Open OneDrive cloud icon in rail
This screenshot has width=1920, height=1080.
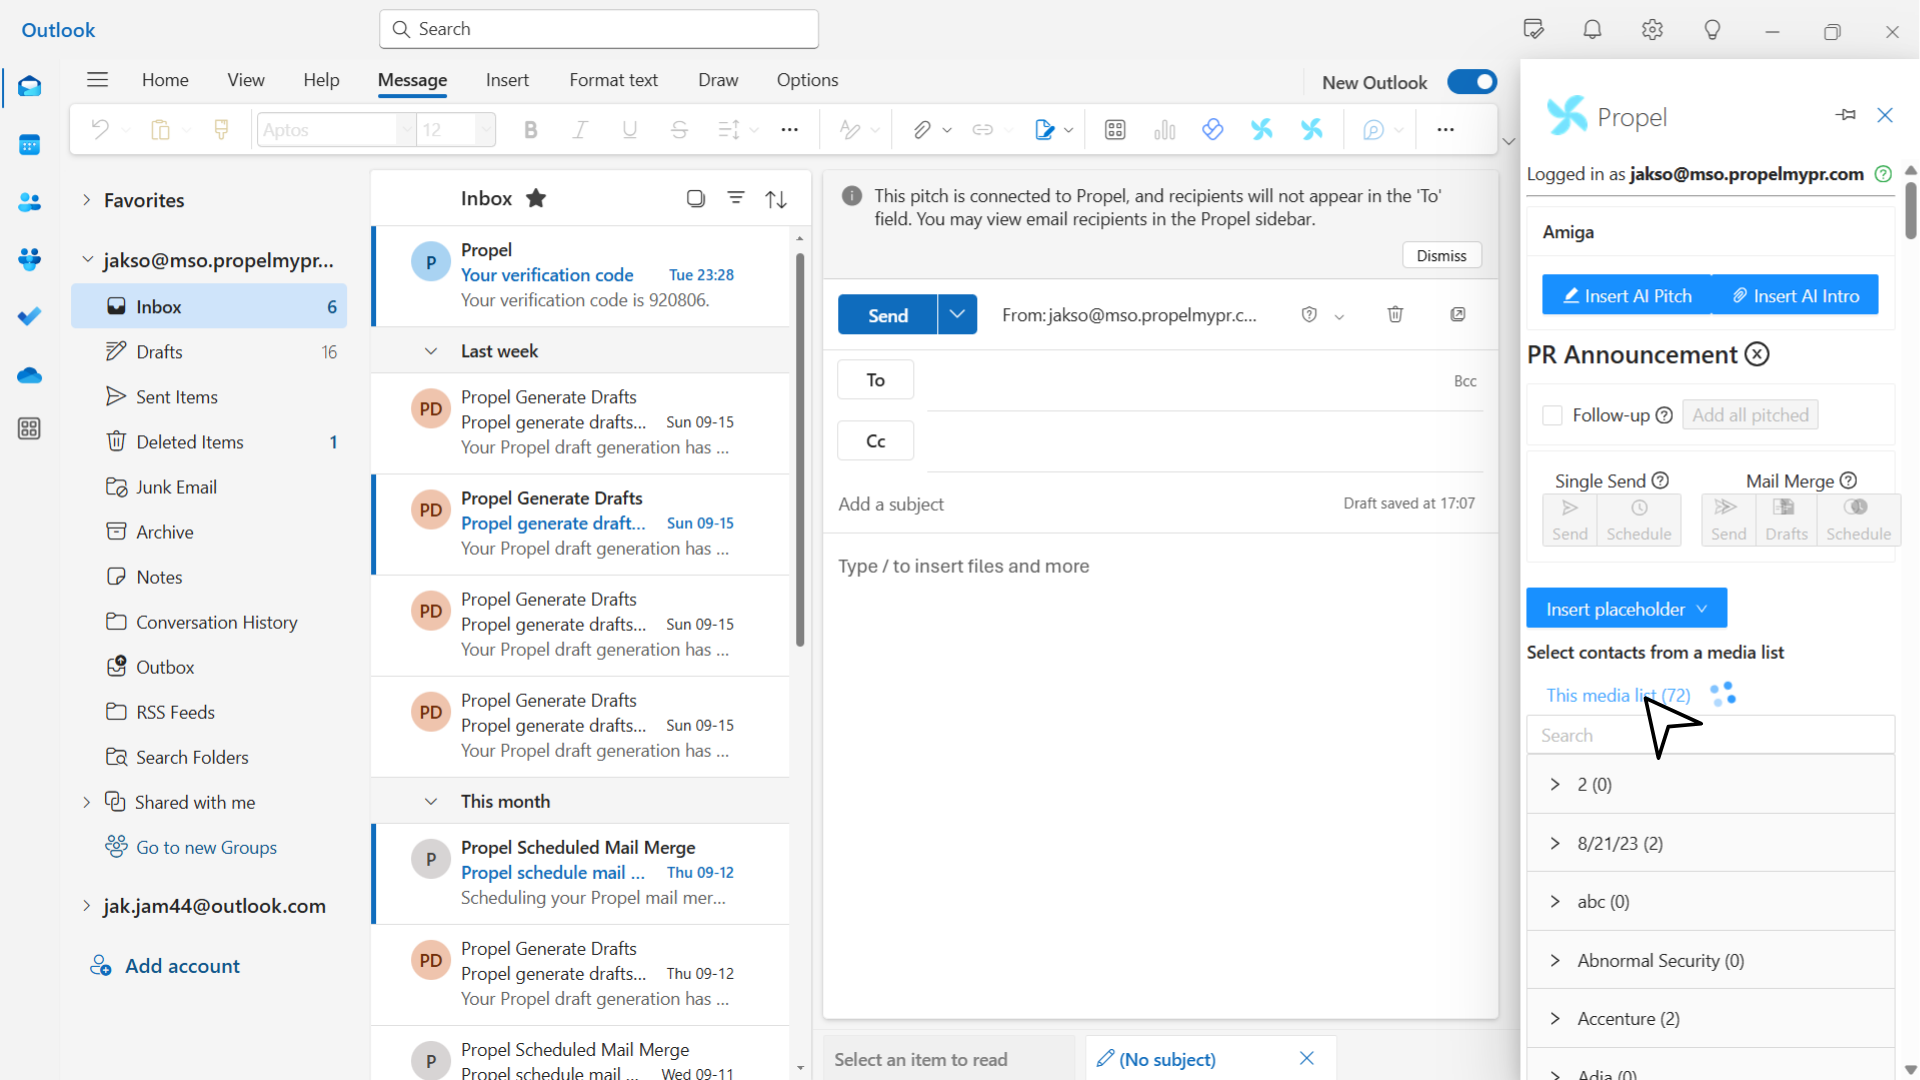point(29,375)
